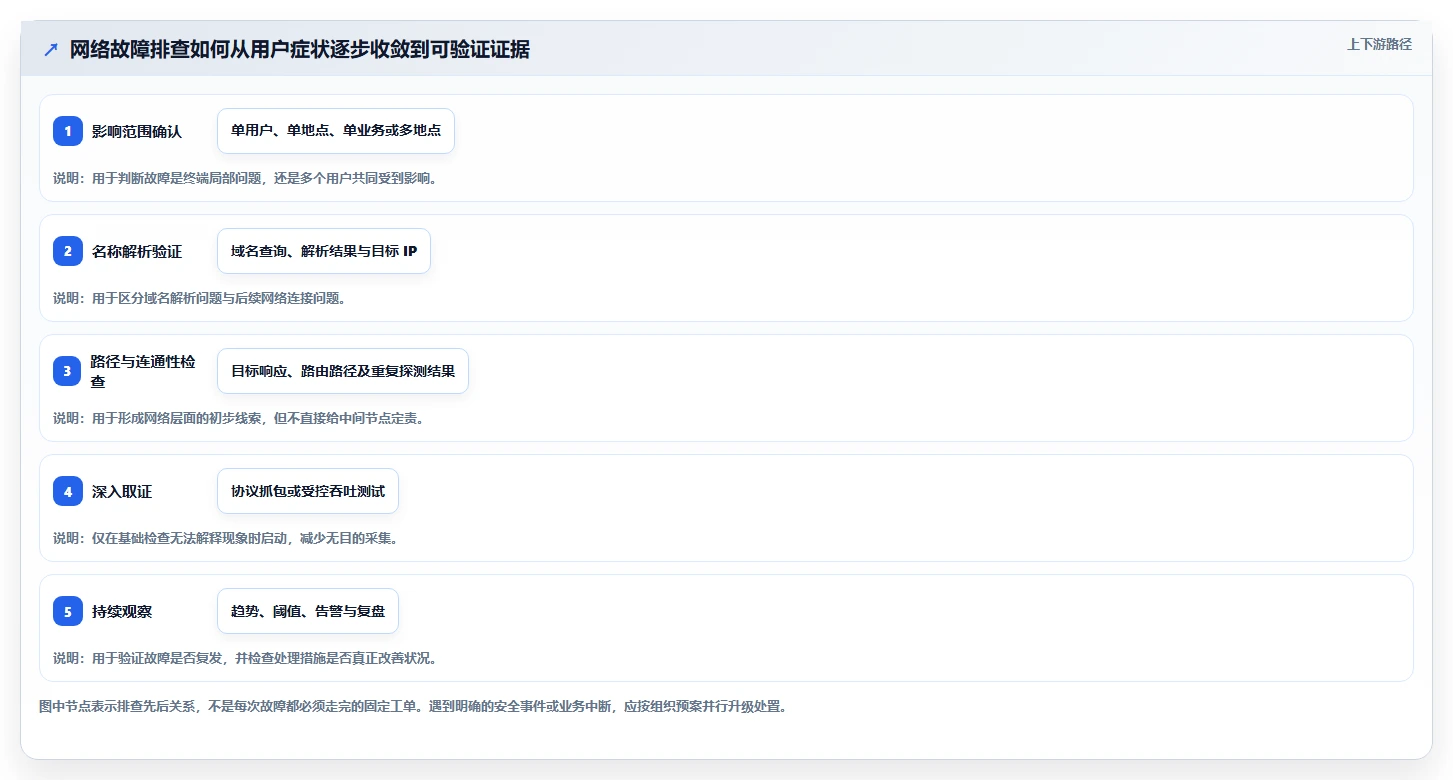
Task: Open the 协议抓包或受控吞吐测试 chip
Action: [308, 491]
